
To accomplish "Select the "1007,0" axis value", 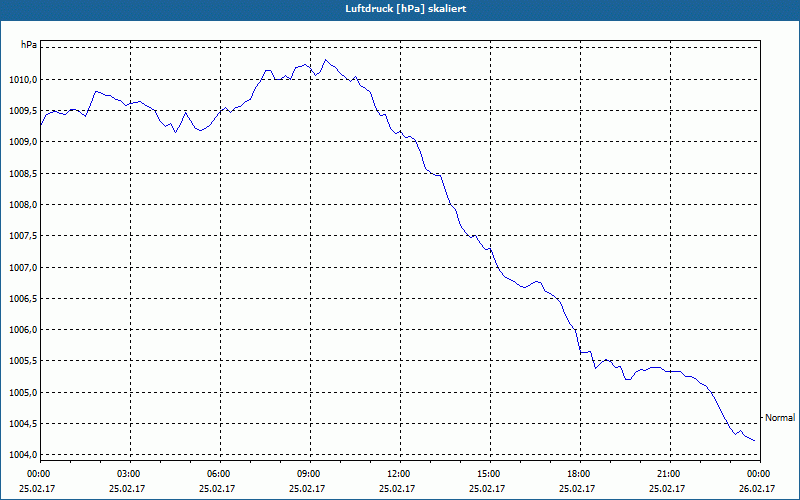I will (22, 267).
